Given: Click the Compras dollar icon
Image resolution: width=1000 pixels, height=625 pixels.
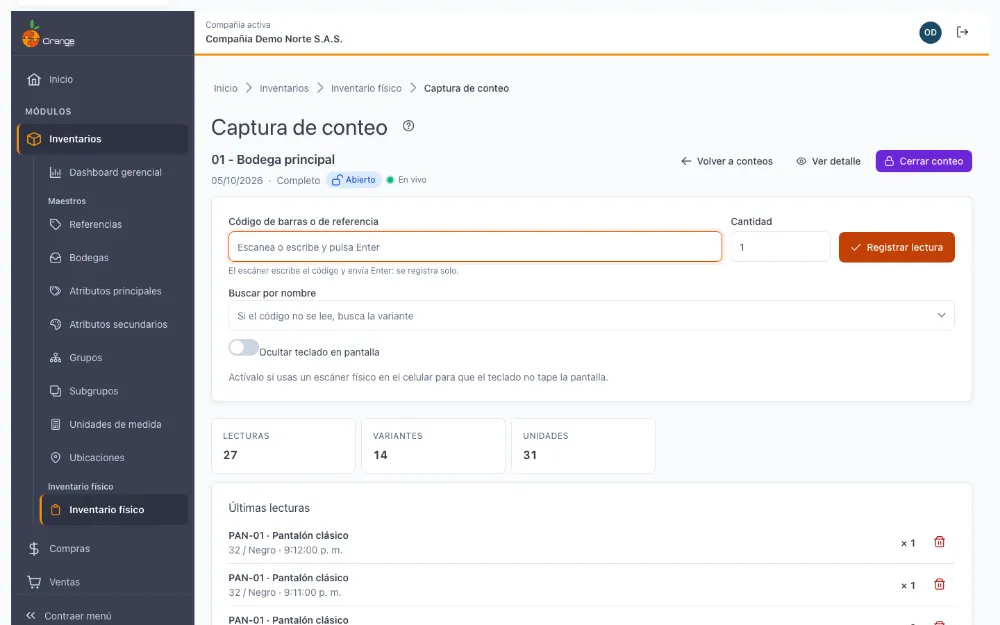Looking at the screenshot, I should [34, 548].
